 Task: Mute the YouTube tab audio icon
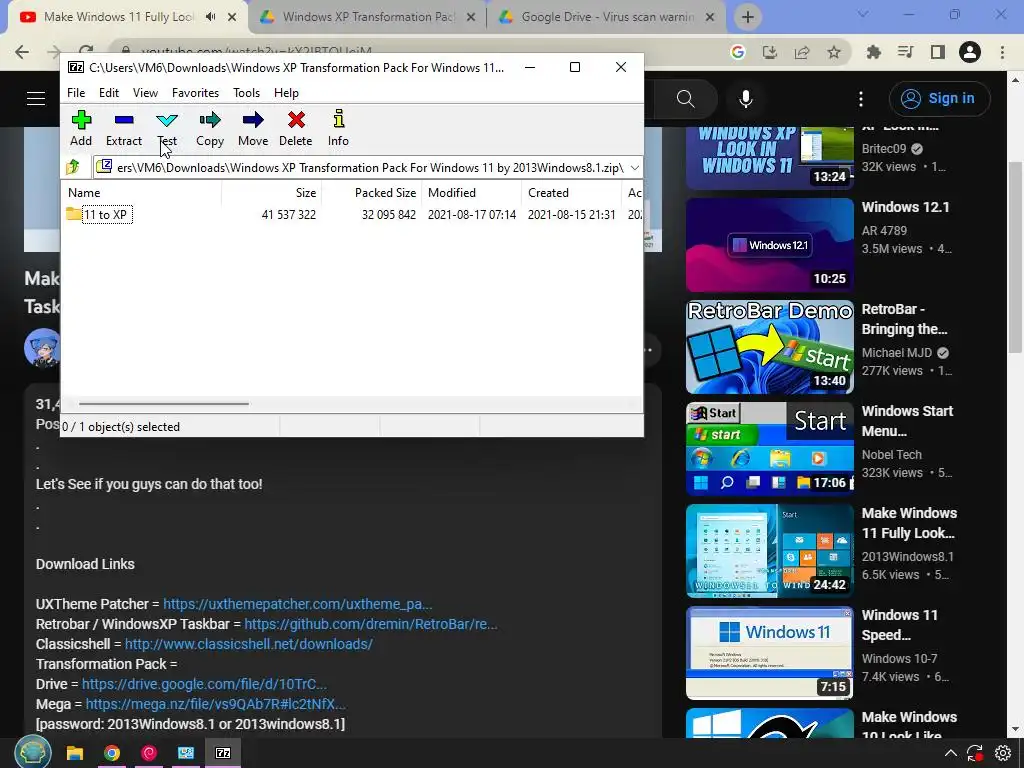coord(210,17)
